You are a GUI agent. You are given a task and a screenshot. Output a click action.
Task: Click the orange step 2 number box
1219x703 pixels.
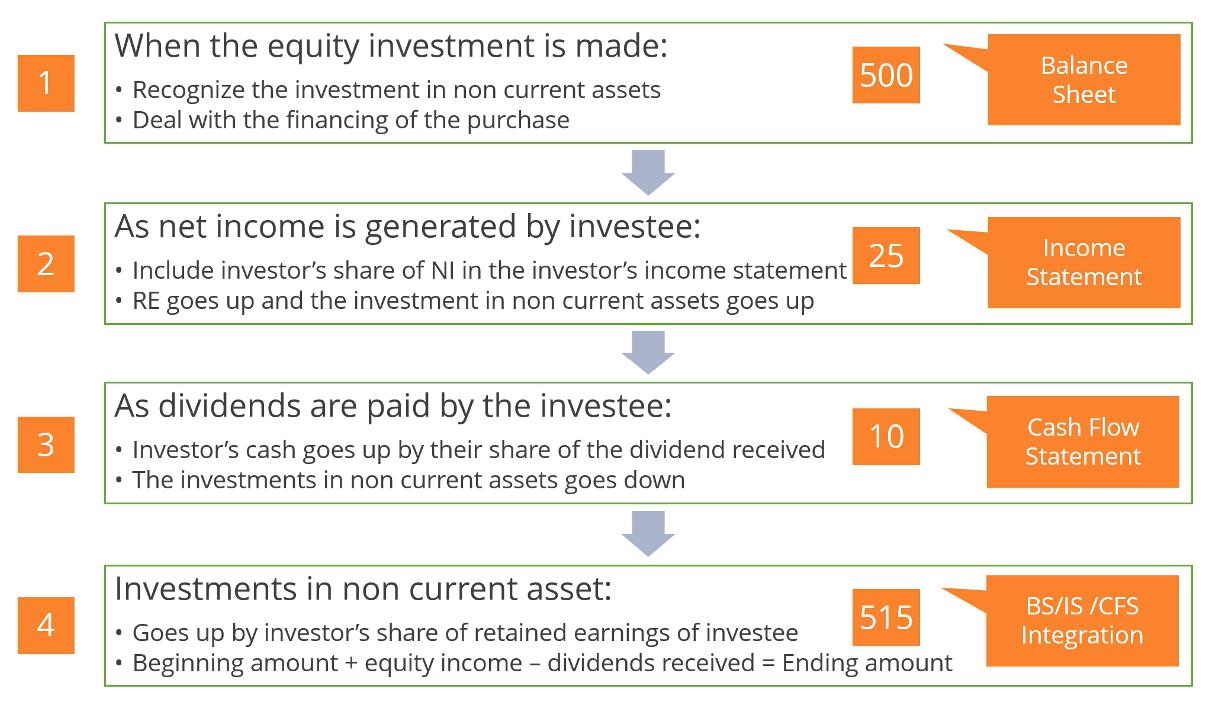coord(46,264)
